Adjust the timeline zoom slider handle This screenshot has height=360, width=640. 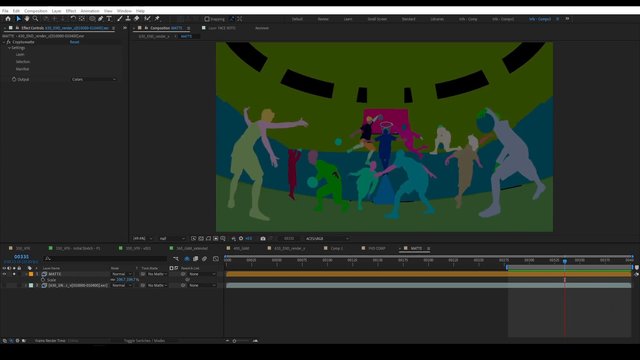234,341
